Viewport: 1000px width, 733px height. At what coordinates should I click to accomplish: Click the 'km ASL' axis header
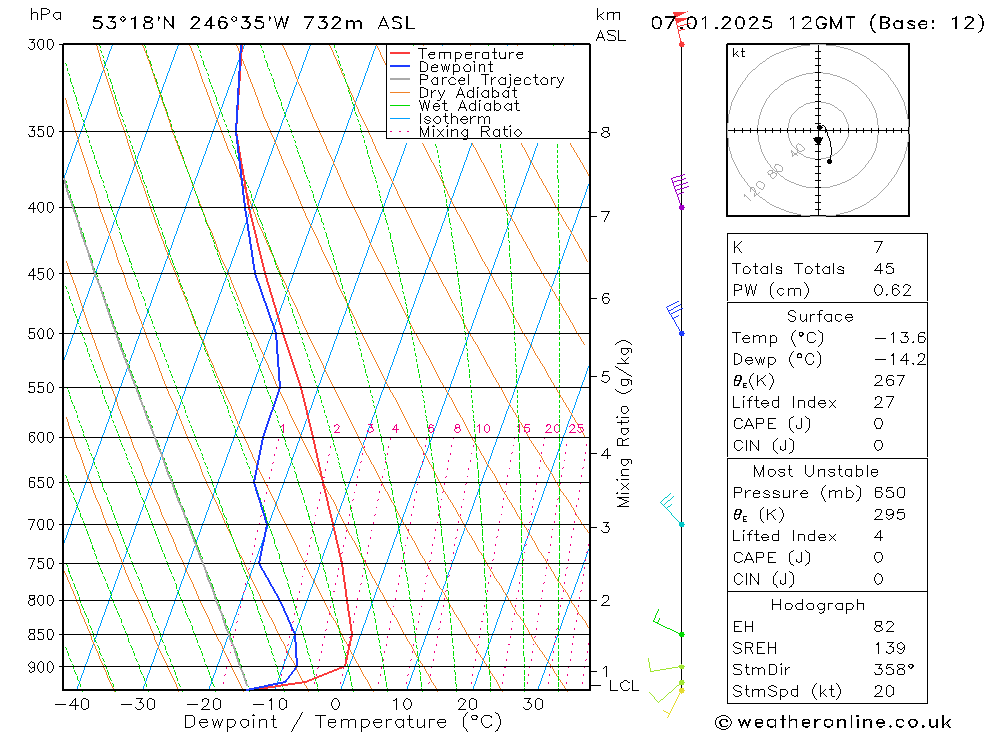(x=610, y=25)
